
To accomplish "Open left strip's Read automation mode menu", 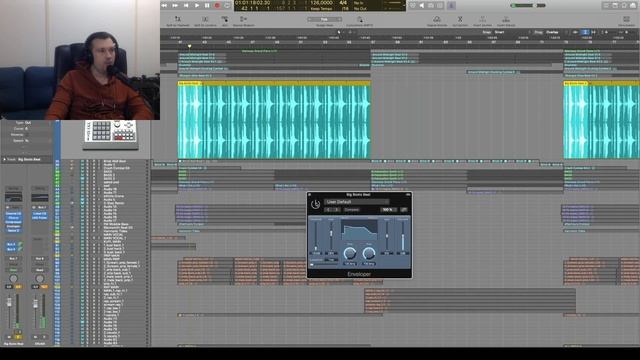I will click(x=13, y=270).
